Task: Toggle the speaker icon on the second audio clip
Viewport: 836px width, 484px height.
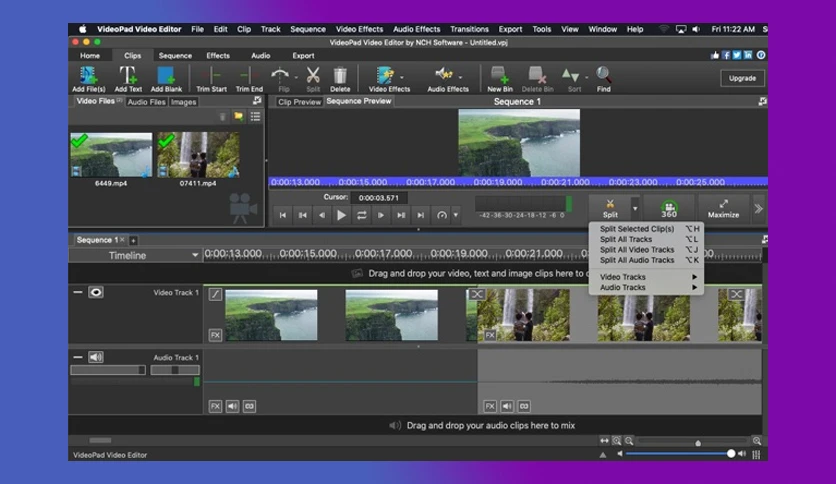Action: tap(507, 406)
